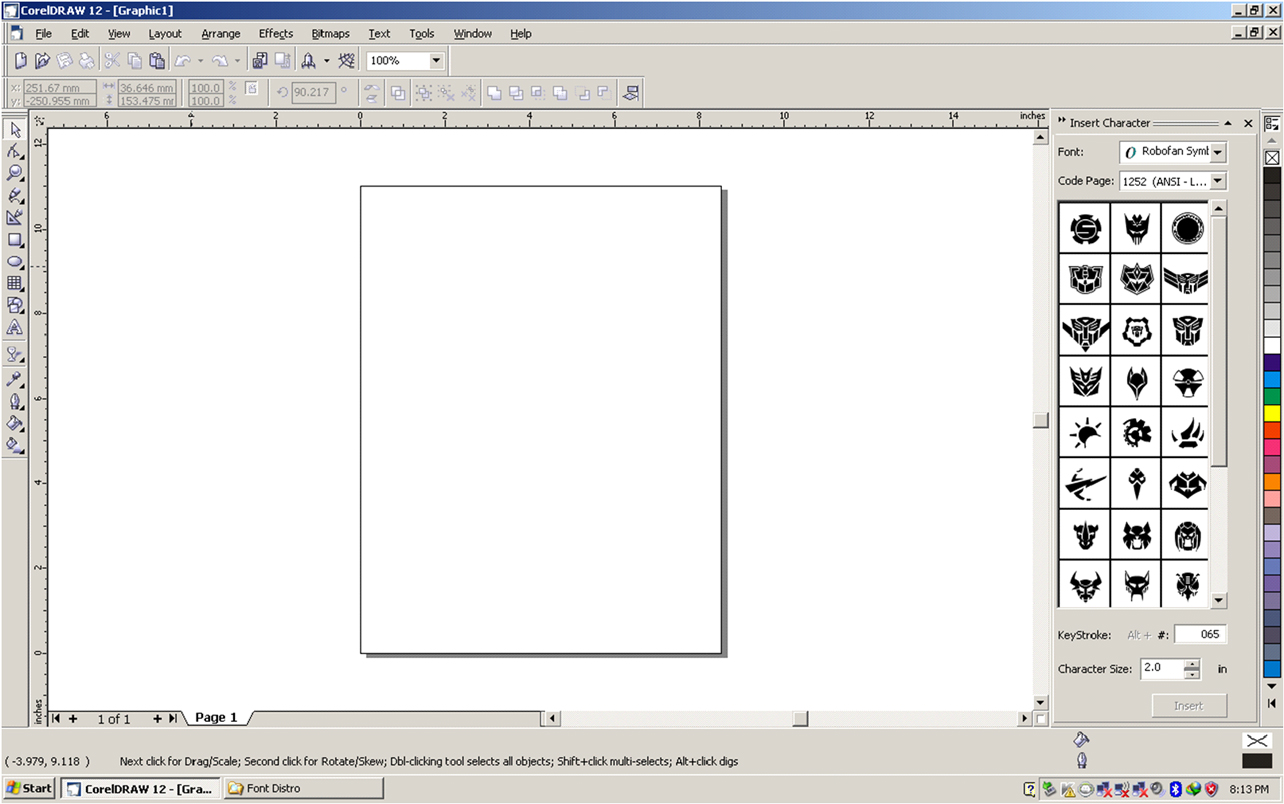The height and width of the screenshot is (804, 1284).
Task: Open the Font Distro taskbar window
Action: pos(303,788)
